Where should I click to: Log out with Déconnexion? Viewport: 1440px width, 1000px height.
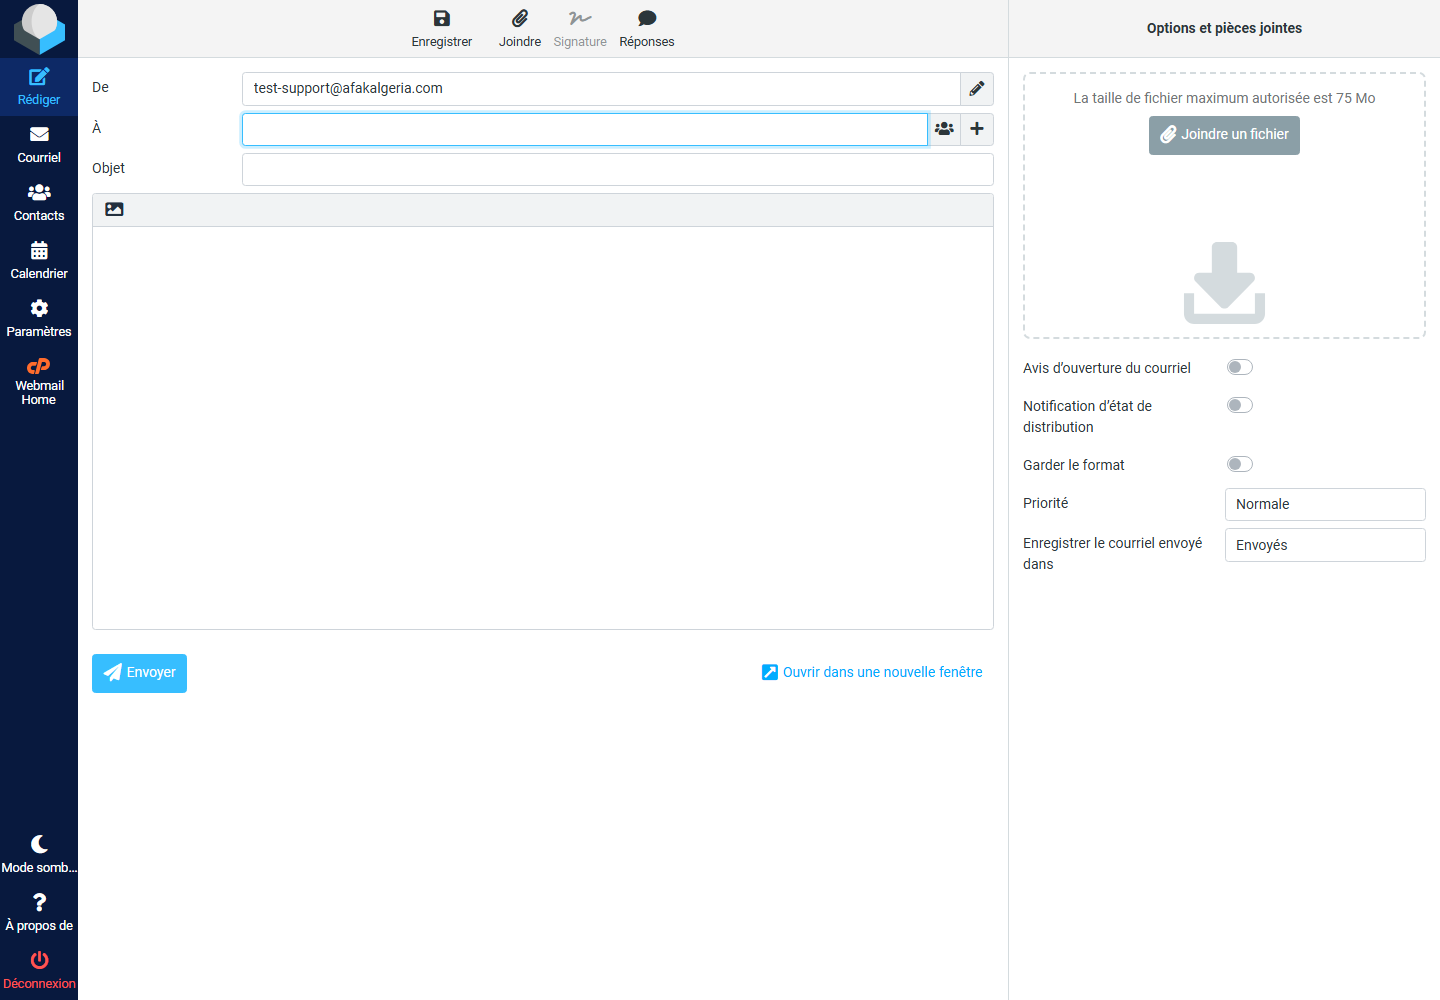tap(39, 971)
